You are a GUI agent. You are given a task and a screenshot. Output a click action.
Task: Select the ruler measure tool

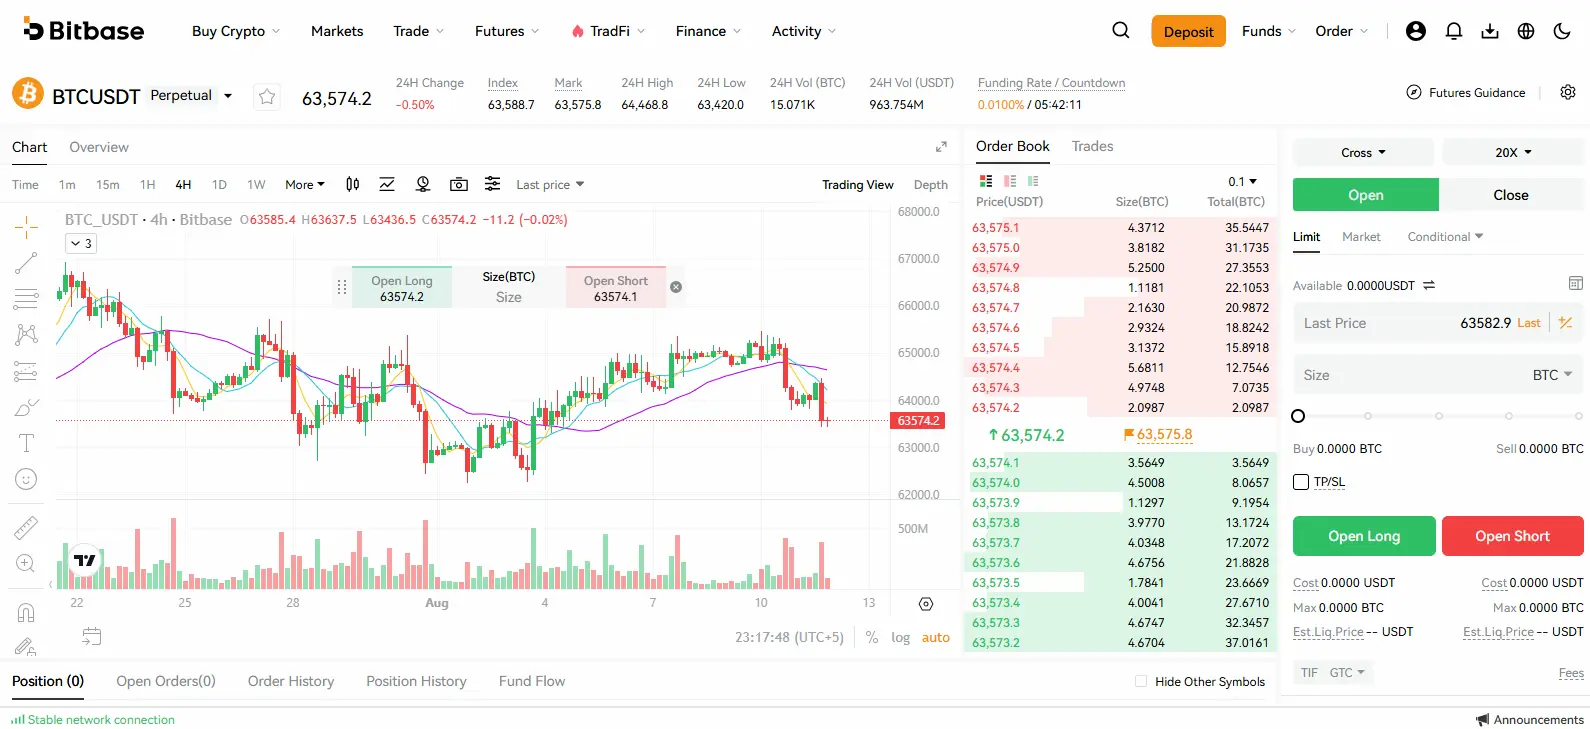[26, 527]
